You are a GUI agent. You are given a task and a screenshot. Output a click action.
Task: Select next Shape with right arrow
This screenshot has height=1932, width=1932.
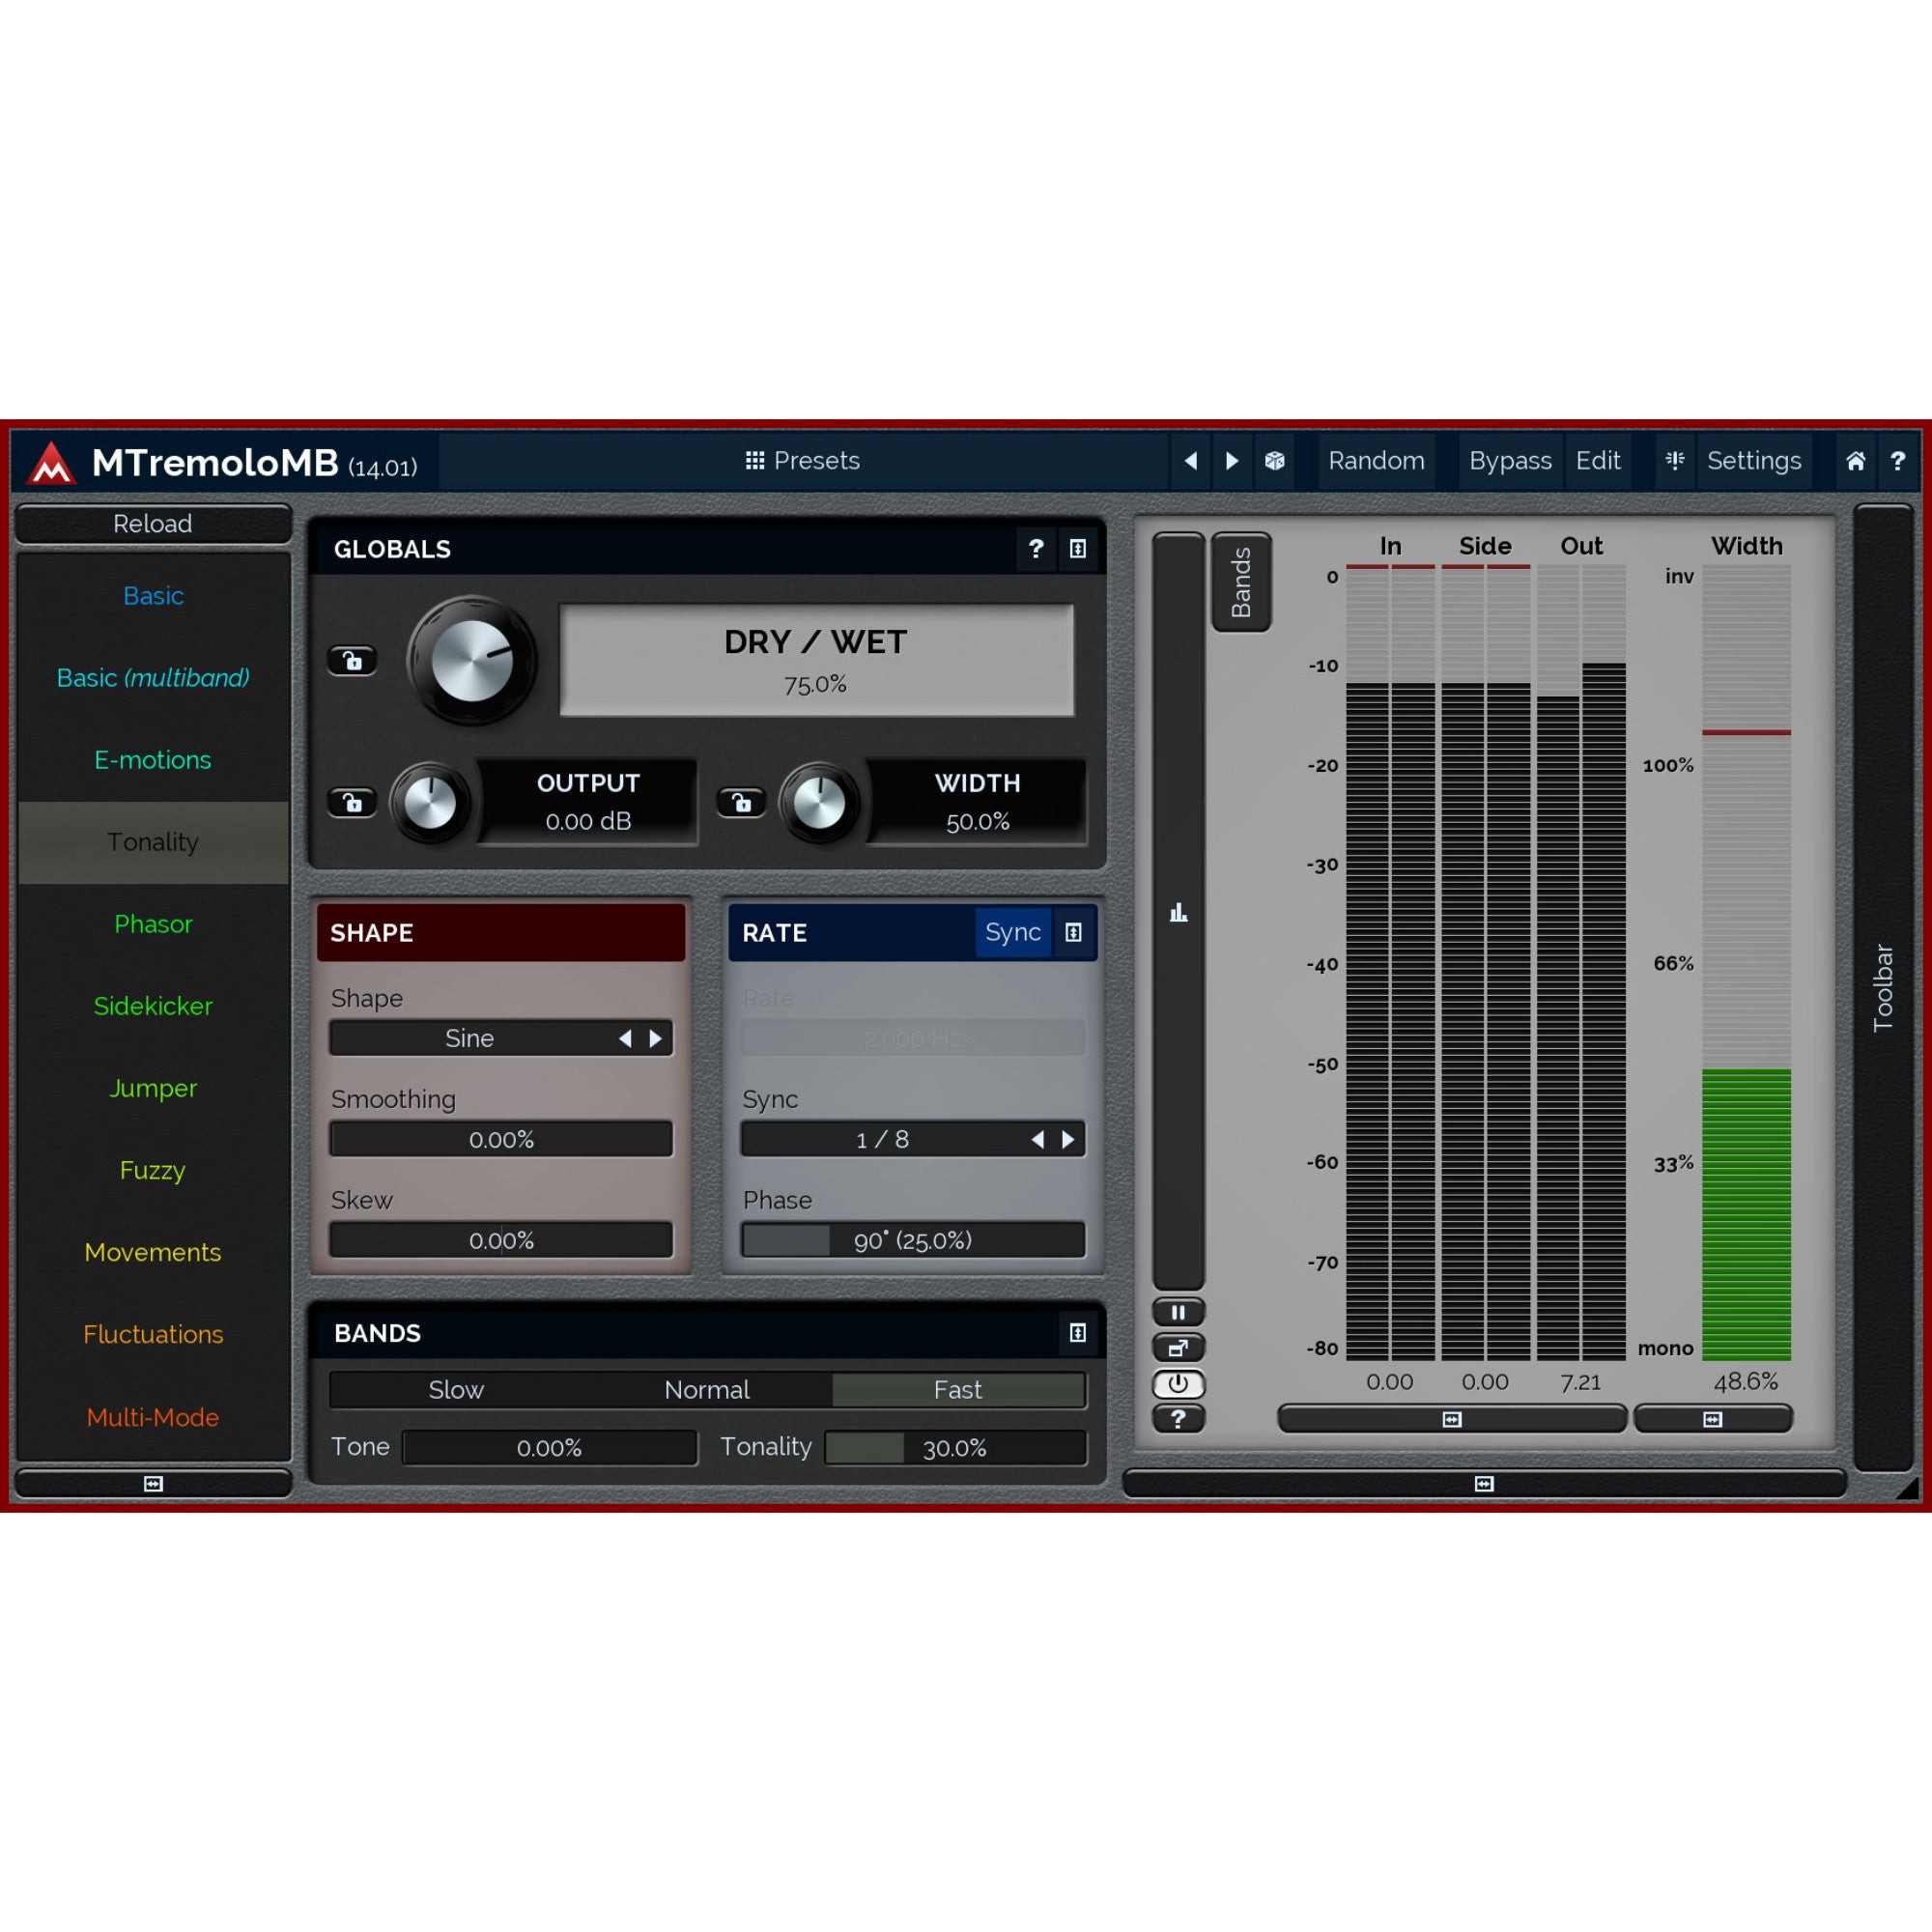[656, 1039]
